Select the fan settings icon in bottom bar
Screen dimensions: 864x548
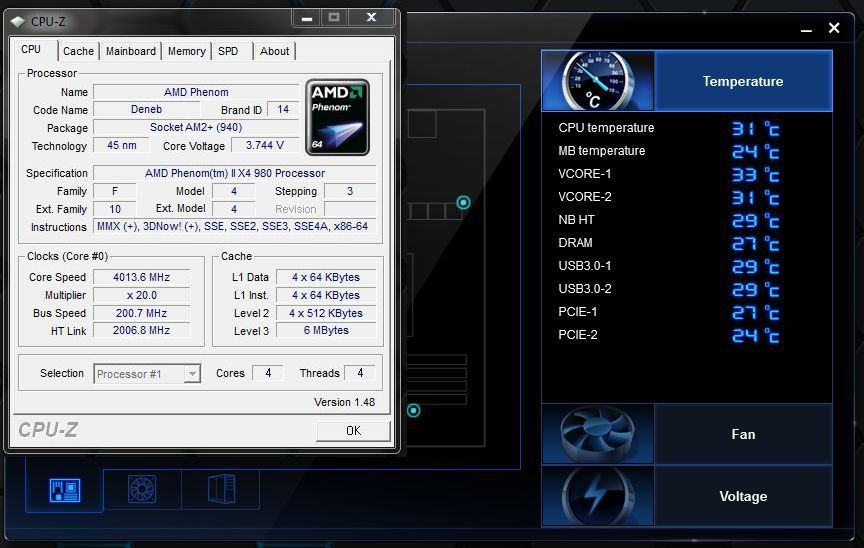coord(142,489)
